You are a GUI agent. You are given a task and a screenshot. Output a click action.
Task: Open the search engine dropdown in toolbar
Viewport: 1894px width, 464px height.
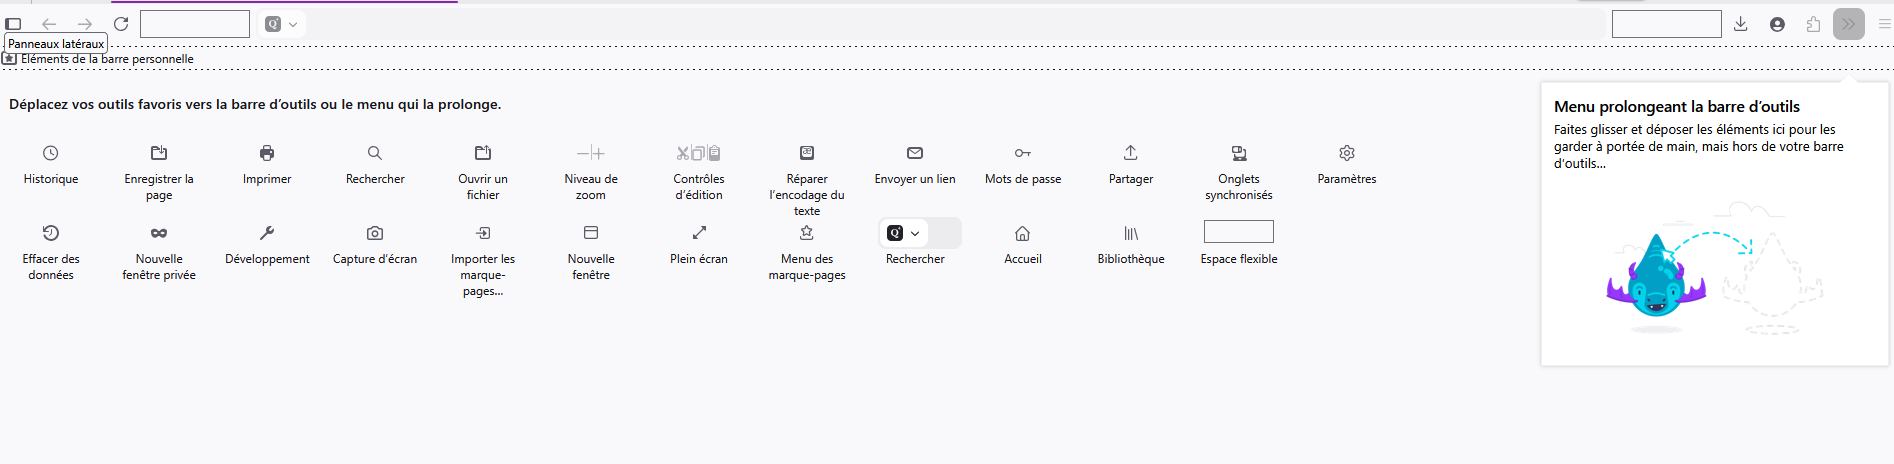(x=282, y=24)
